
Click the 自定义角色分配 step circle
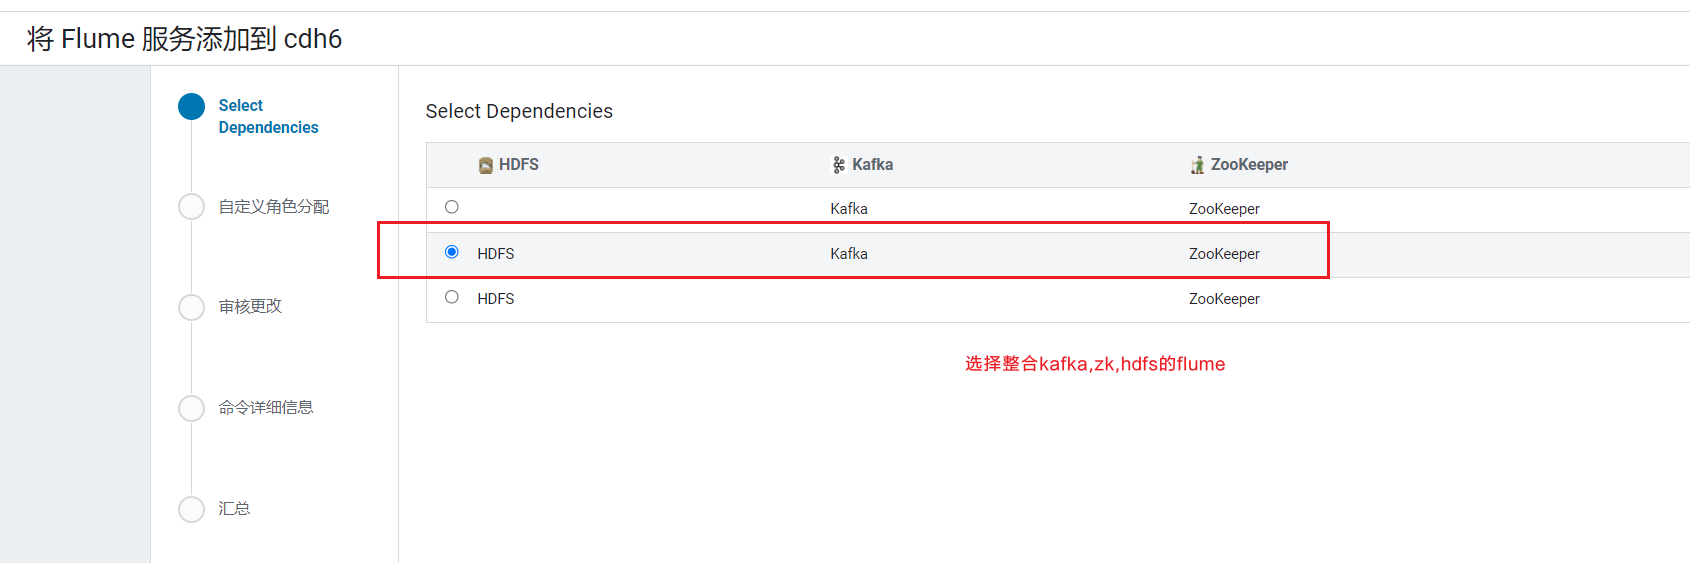point(191,206)
